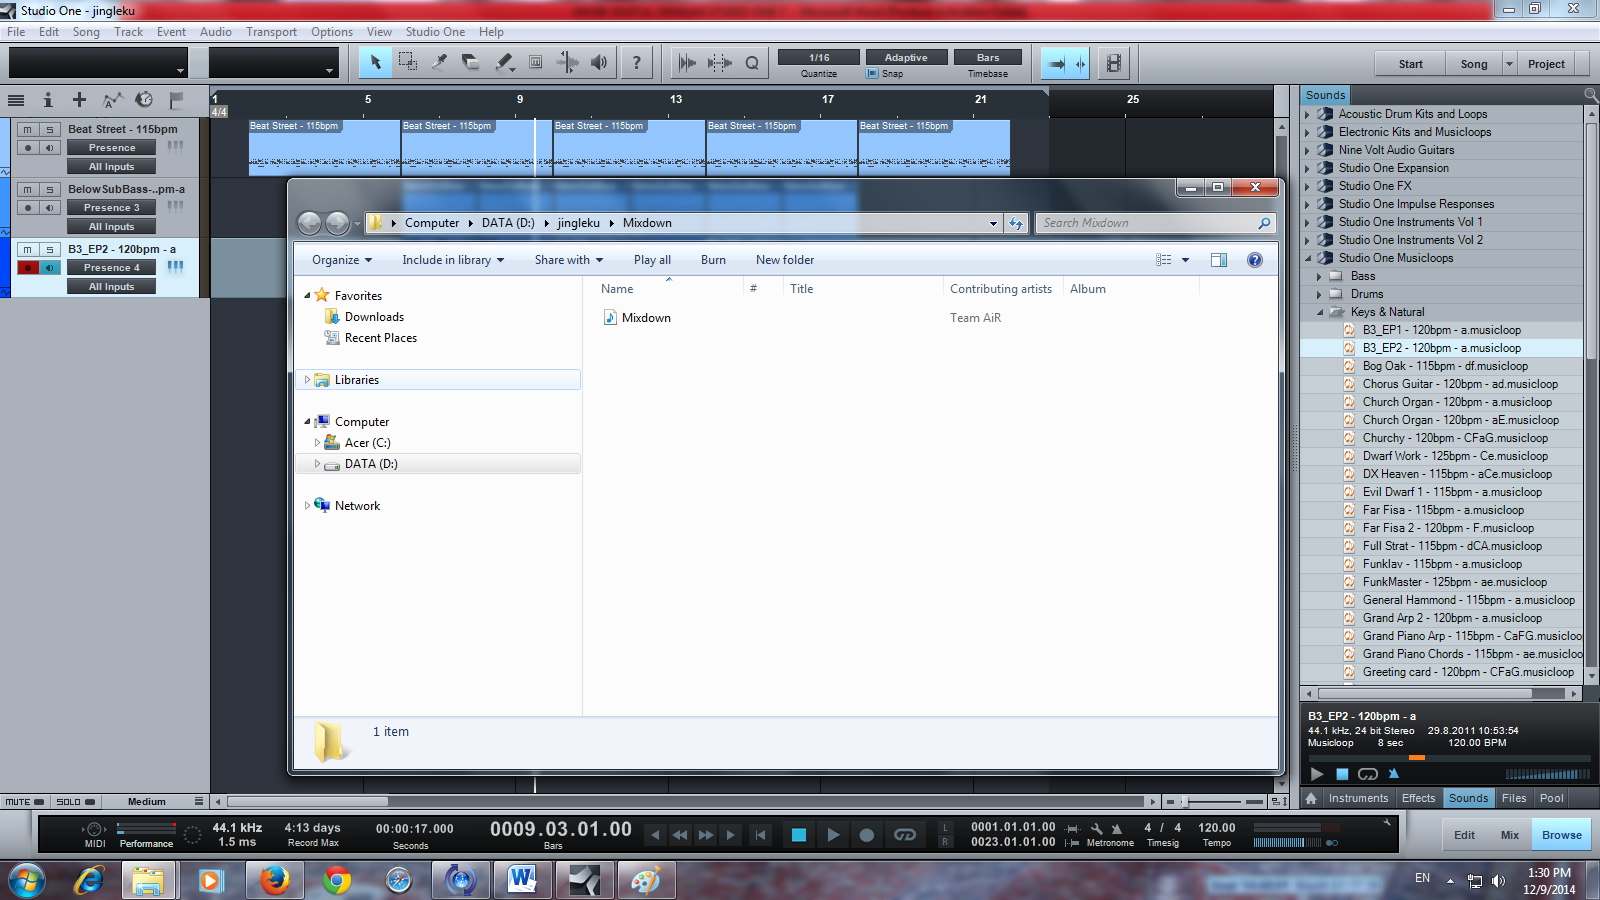The image size is (1600, 900).
Task: Open the Organize dropdown in Explorer
Action: point(341,260)
